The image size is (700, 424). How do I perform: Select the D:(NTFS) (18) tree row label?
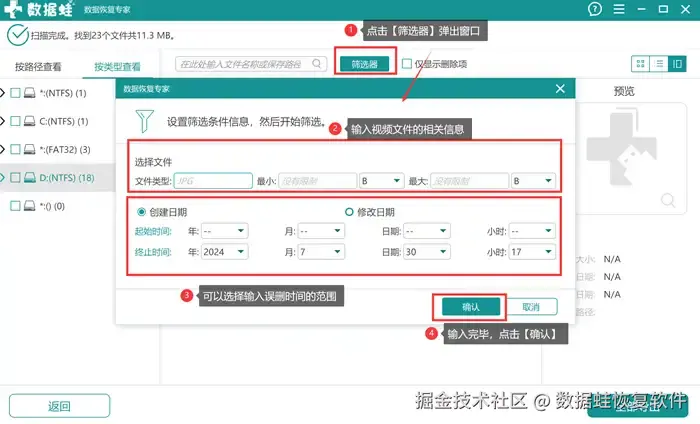(x=67, y=178)
